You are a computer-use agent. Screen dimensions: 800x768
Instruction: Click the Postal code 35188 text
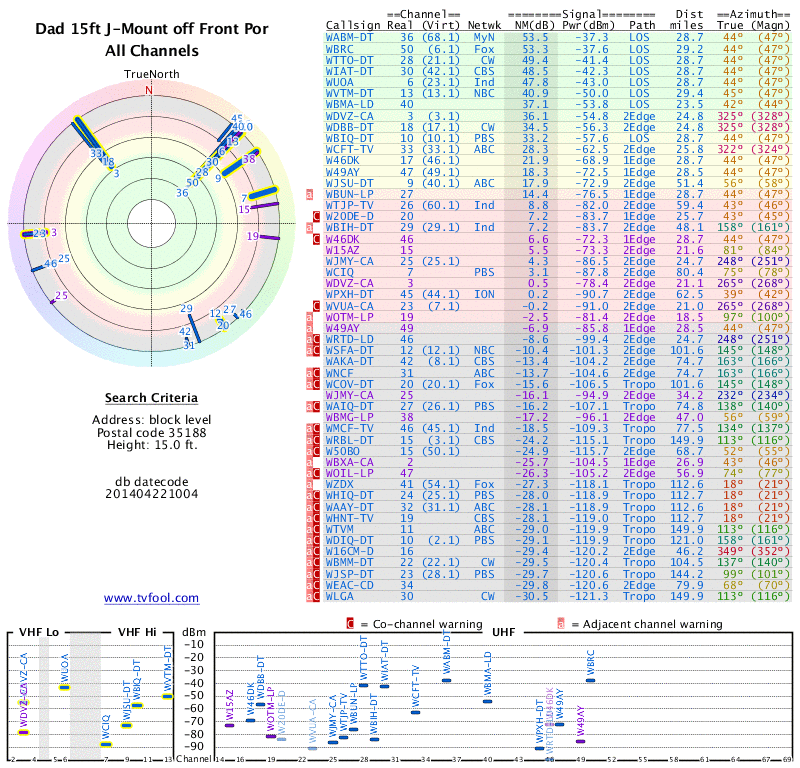pyautogui.click(x=150, y=432)
